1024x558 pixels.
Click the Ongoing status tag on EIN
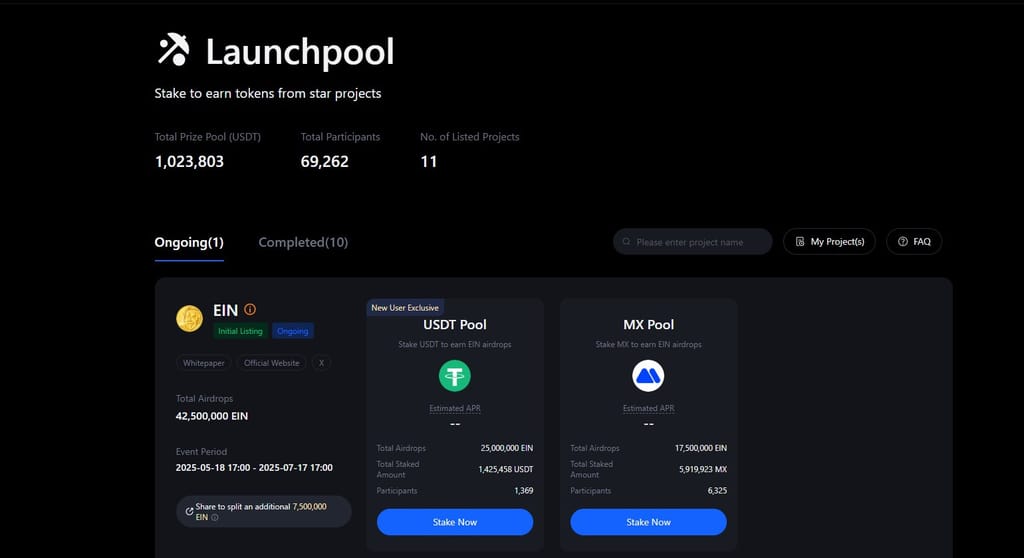293,331
